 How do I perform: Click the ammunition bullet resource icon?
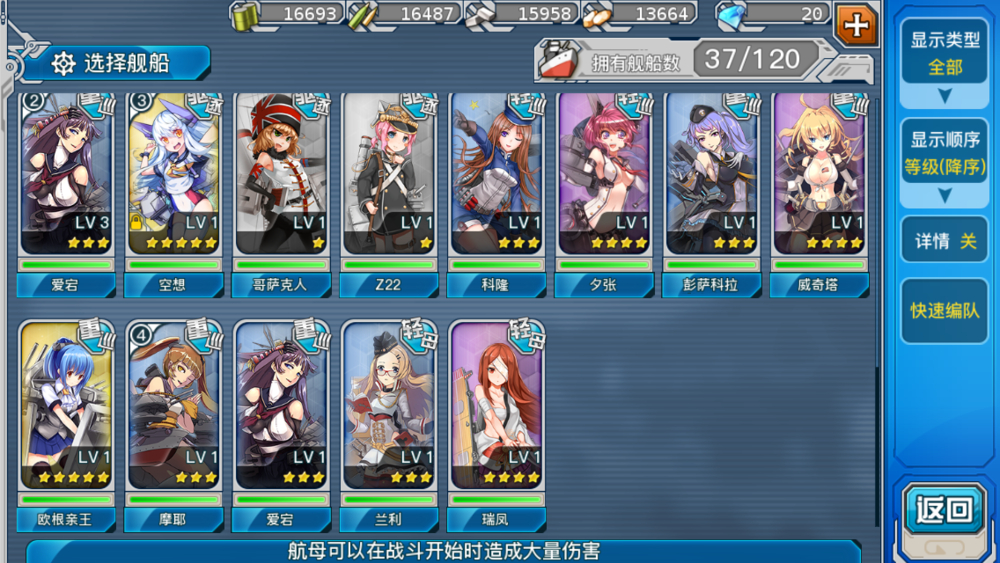(x=363, y=17)
